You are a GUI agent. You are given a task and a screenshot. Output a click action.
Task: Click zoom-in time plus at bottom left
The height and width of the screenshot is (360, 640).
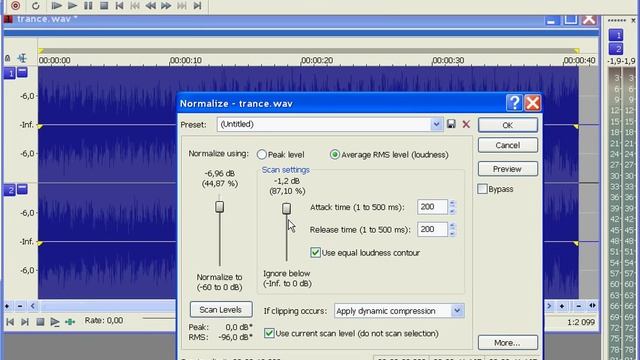[7, 306]
